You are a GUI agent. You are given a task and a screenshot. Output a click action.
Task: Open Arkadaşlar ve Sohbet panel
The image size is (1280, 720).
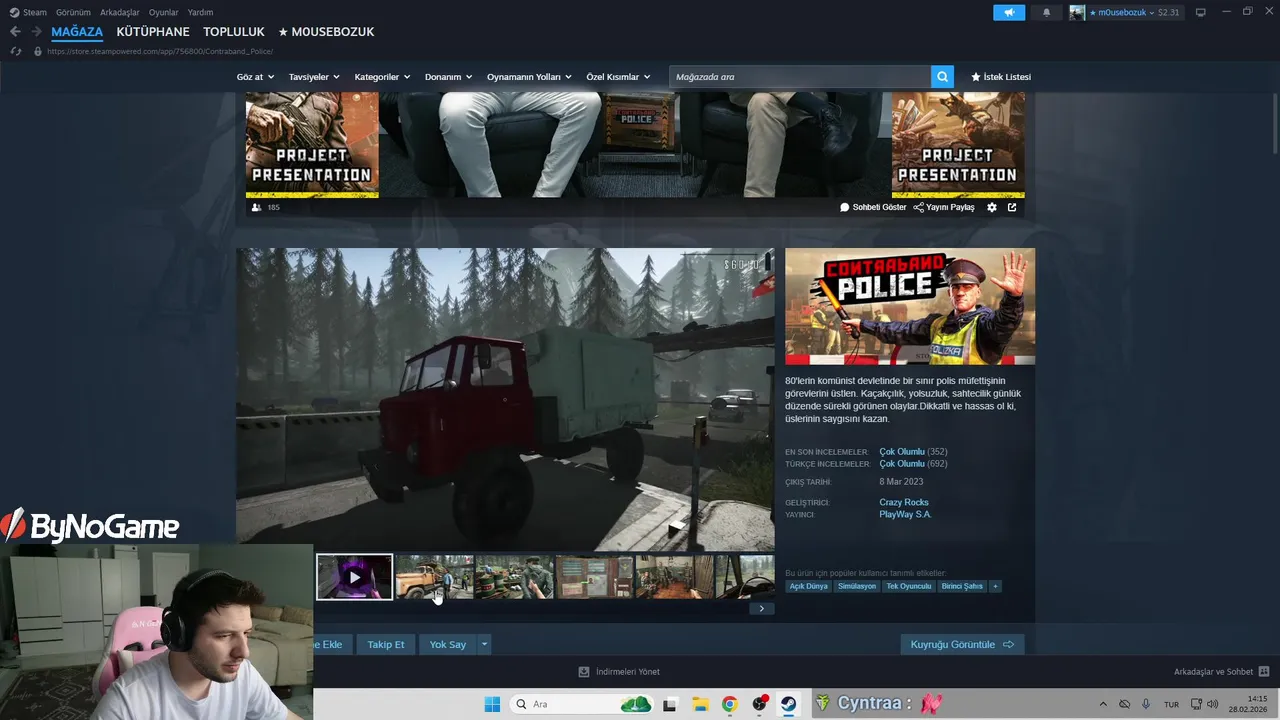(1221, 672)
